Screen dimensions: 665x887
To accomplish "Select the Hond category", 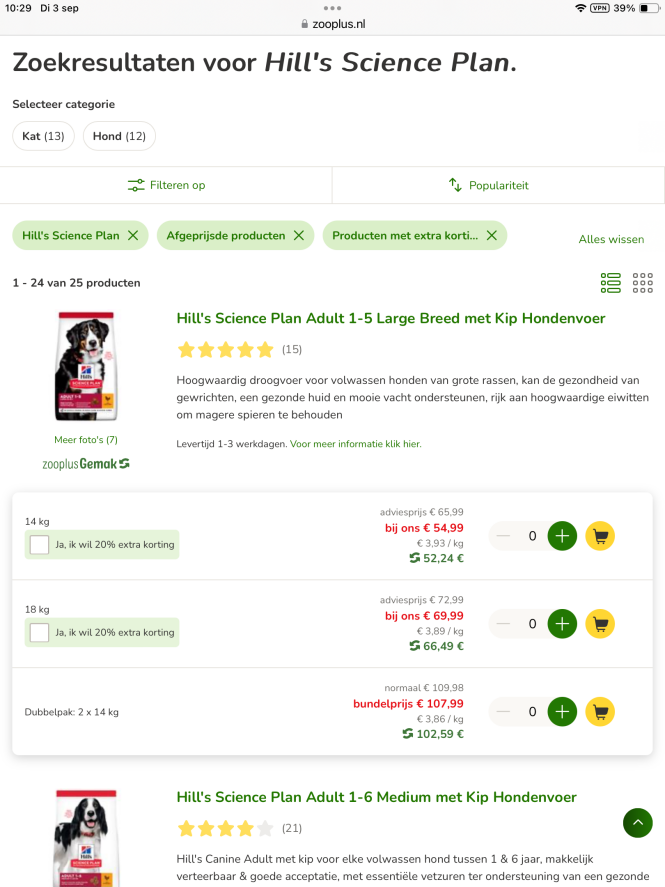I will point(119,136).
